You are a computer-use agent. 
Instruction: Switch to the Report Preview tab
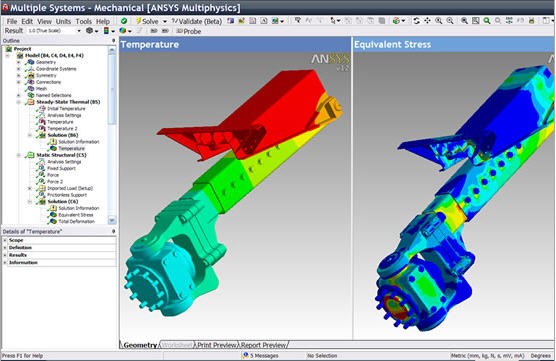[263, 345]
